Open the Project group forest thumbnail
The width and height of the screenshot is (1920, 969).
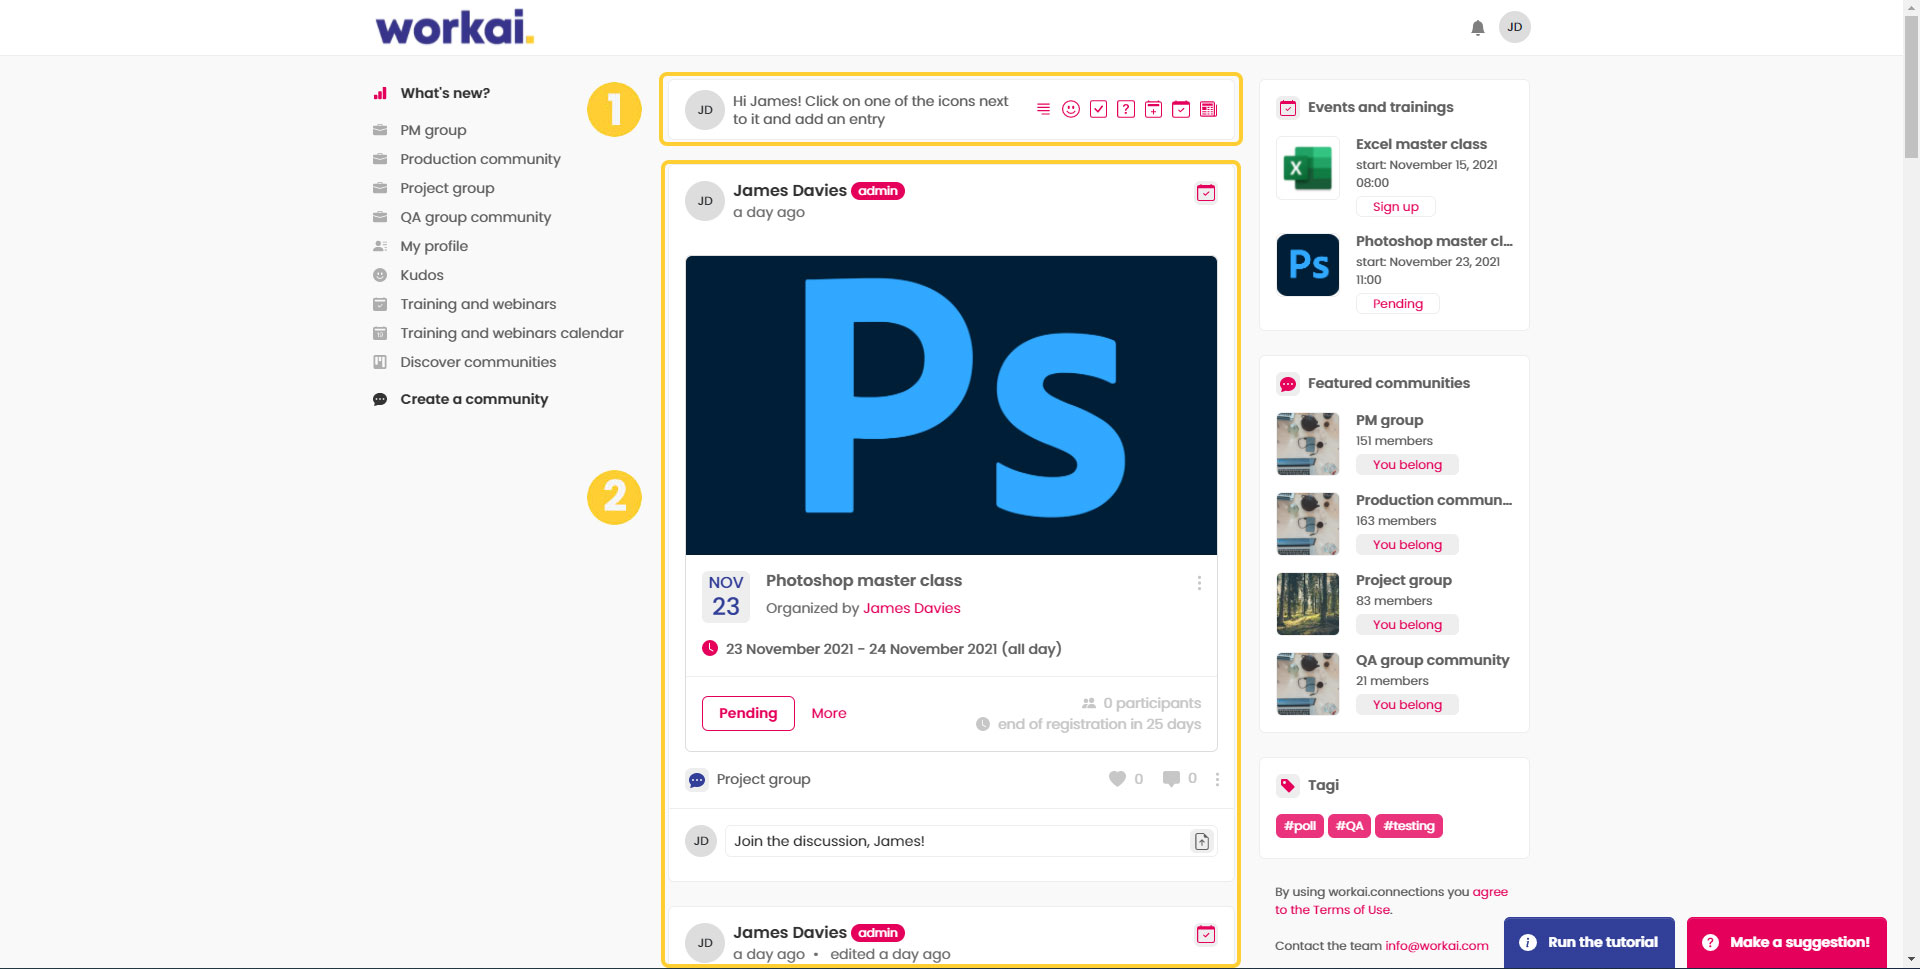[x=1308, y=604]
